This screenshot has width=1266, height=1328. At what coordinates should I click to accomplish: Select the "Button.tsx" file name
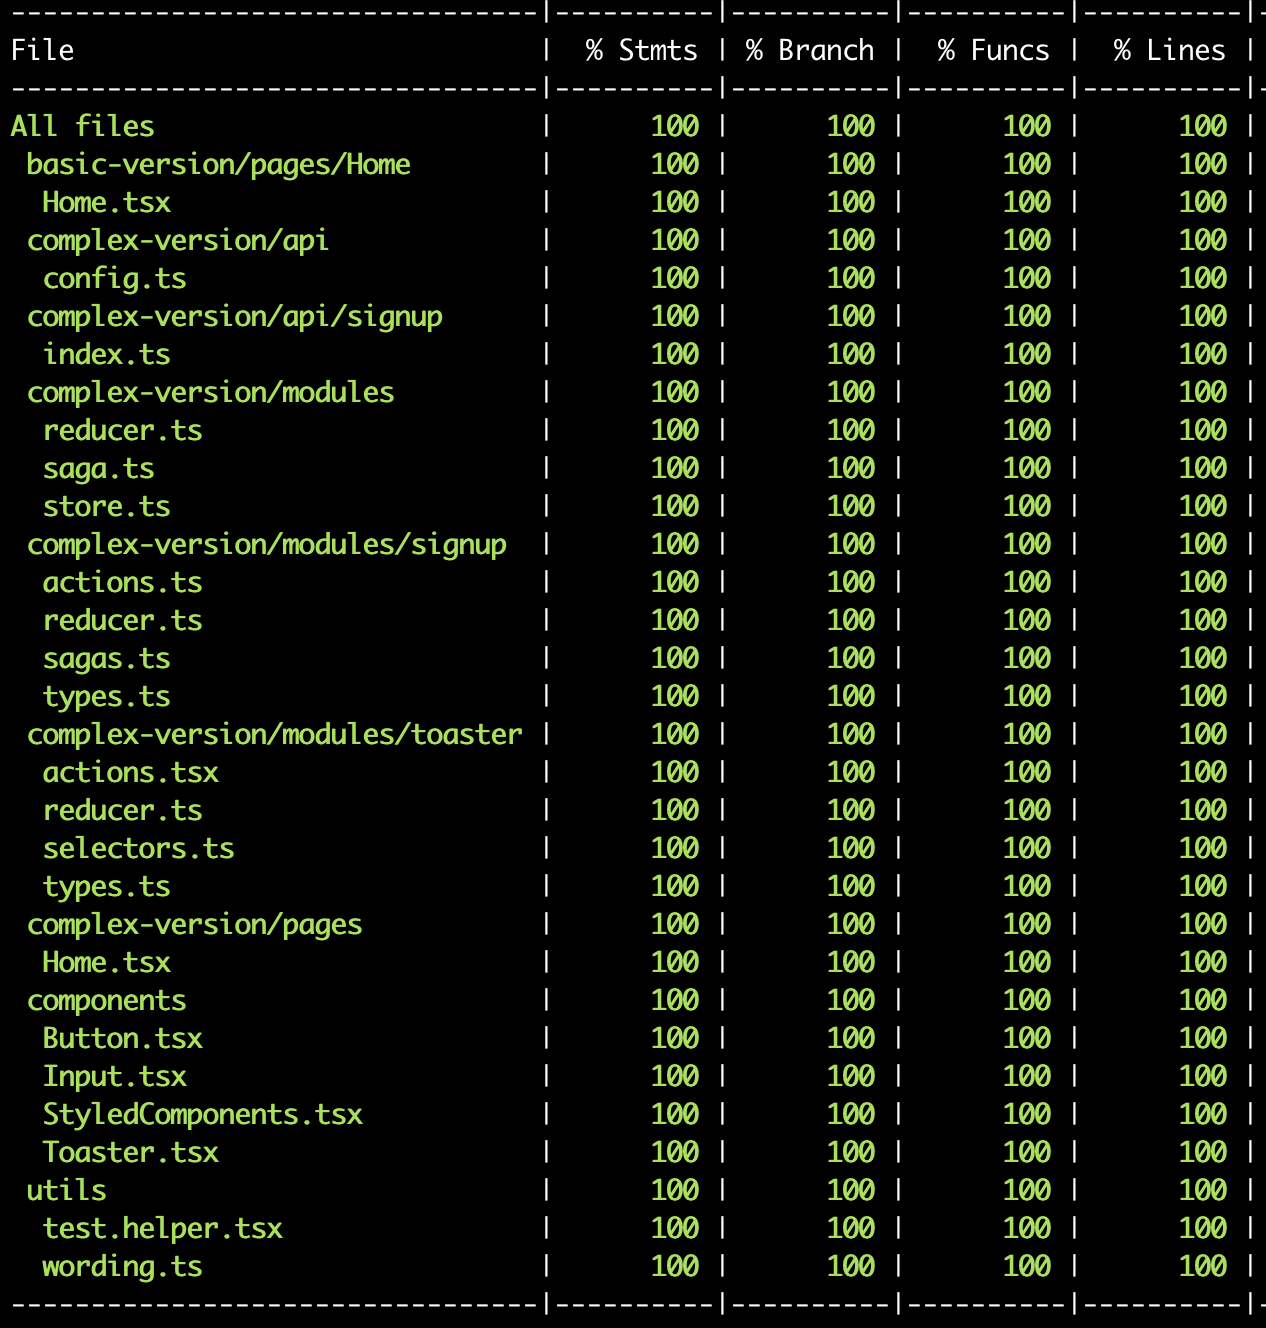123,1038
